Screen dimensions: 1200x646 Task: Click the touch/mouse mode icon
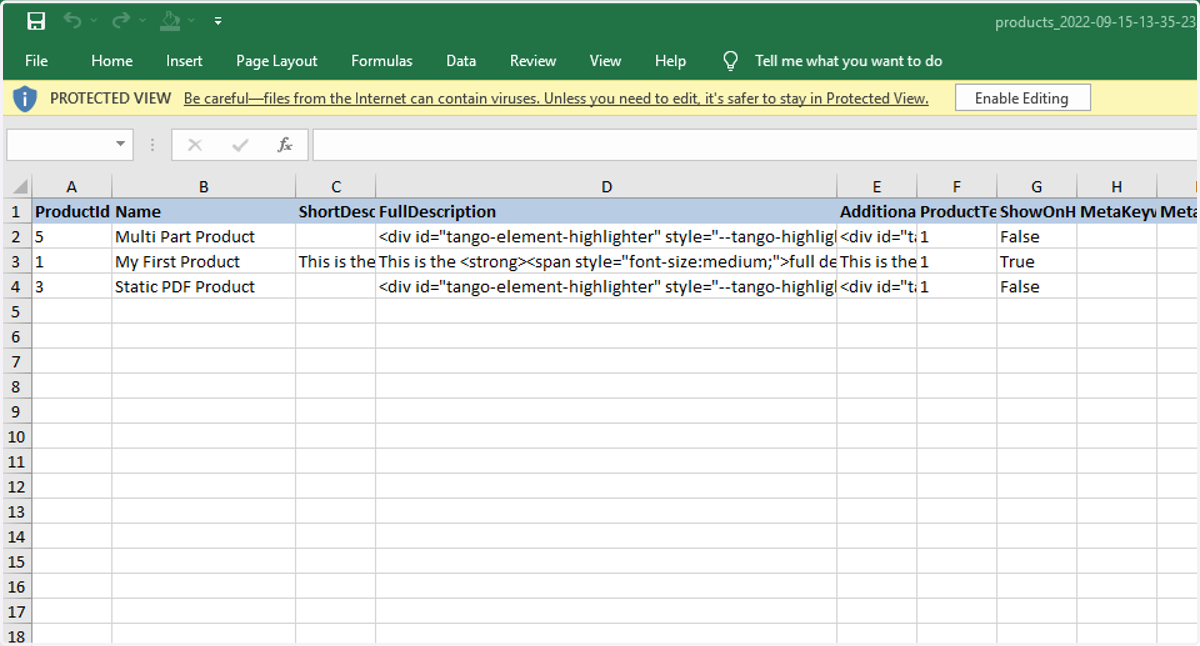171,21
